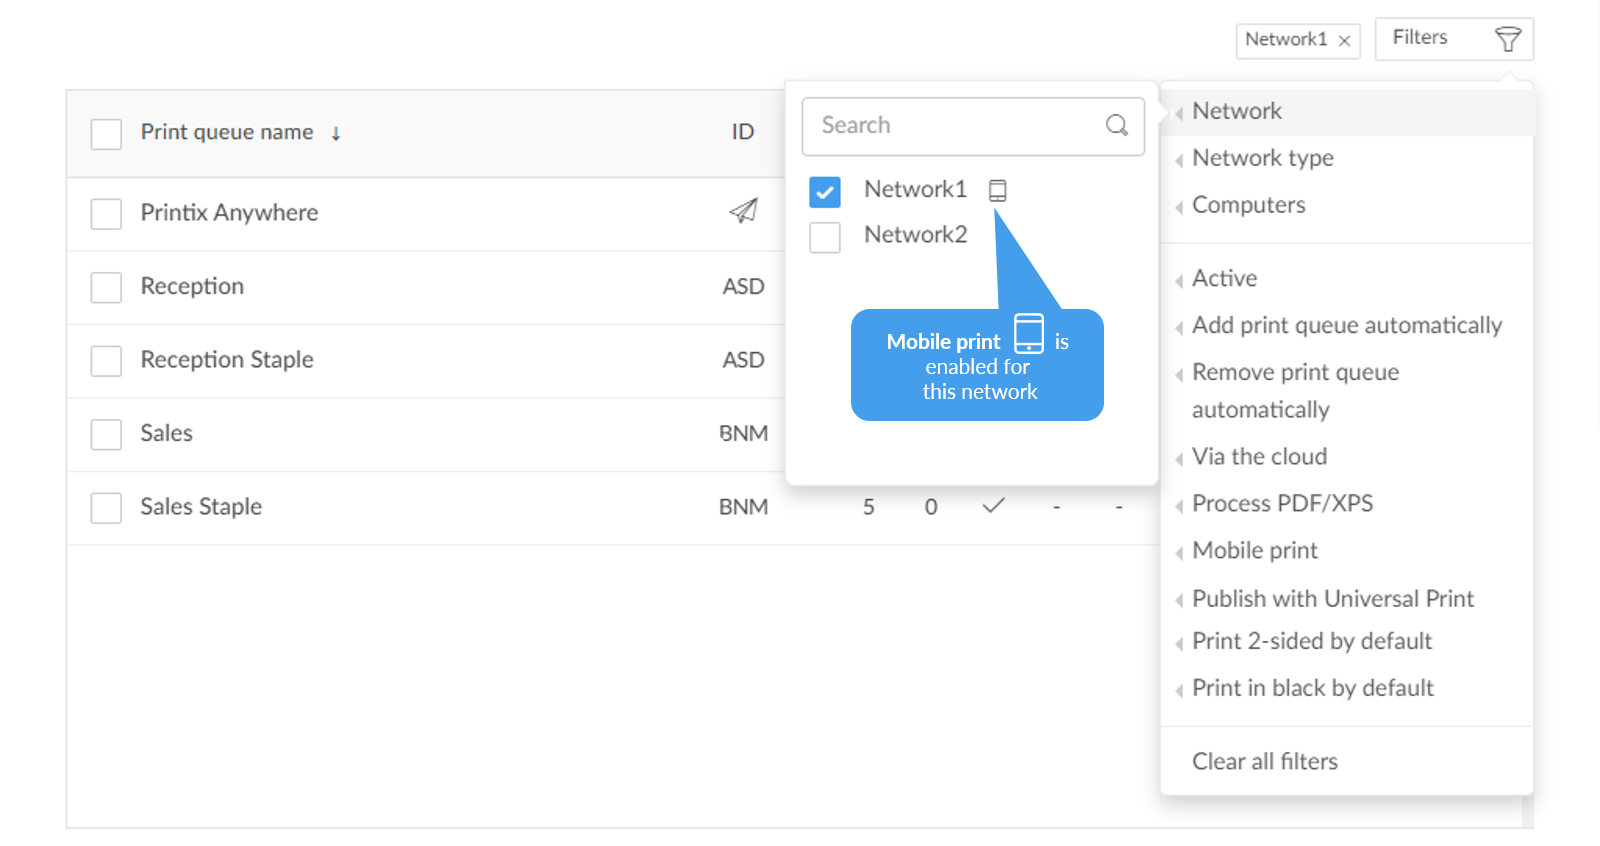The height and width of the screenshot is (846, 1600).
Task: Click the mobile print icon beside Network1
Action: click(997, 190)
